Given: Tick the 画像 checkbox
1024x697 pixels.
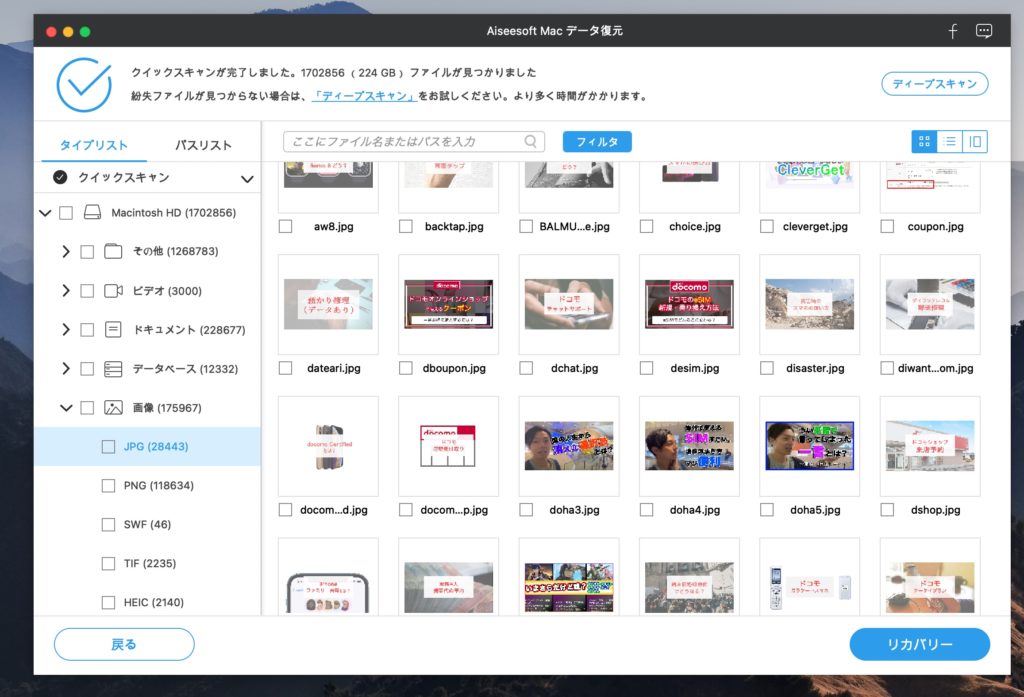Looking at the screenshot, I should tap(87, 408).
